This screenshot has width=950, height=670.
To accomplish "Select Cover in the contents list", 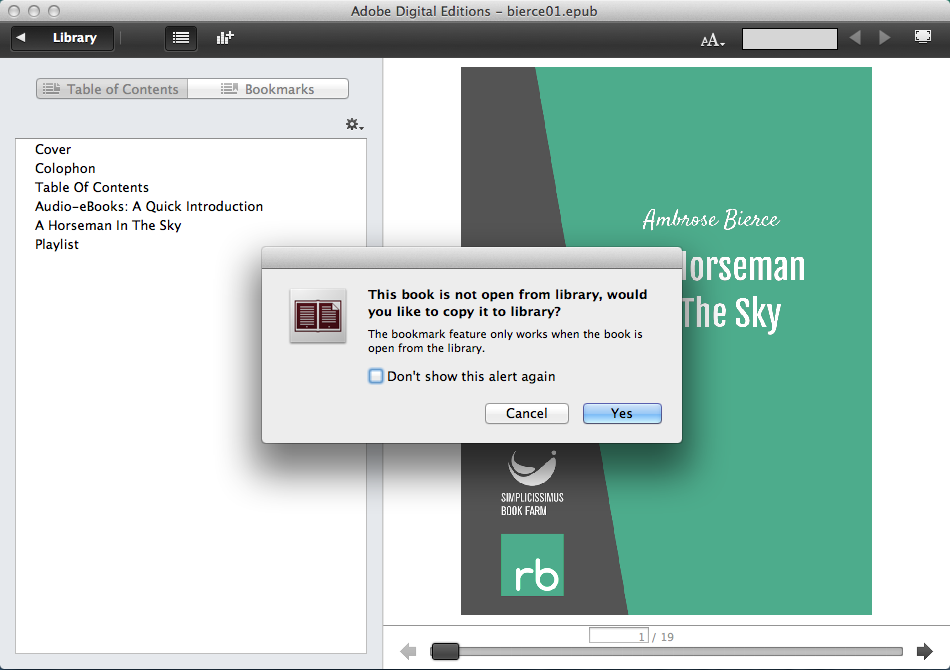I will pyautogui.click(x=53, y=149).
